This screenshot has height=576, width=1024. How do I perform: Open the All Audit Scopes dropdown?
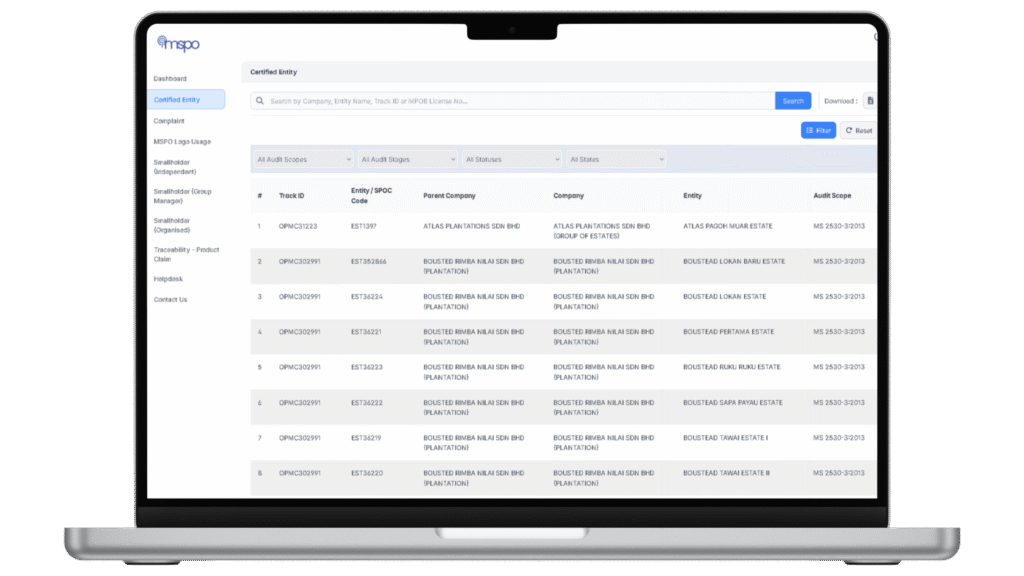pos(303,159)
